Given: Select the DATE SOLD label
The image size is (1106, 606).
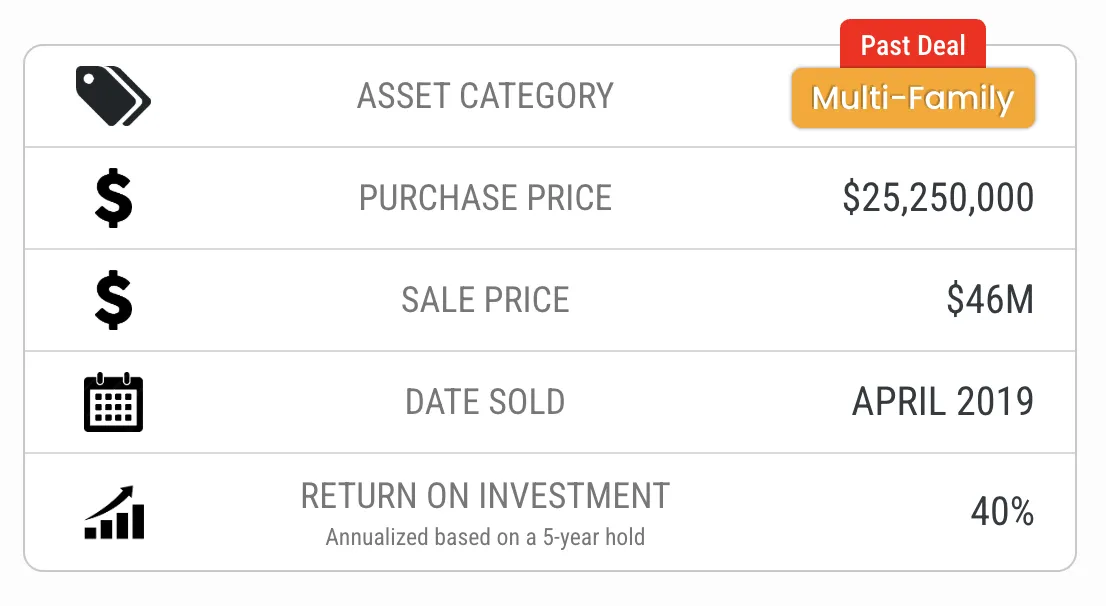Looking at the screenshot, I should 485,402.
